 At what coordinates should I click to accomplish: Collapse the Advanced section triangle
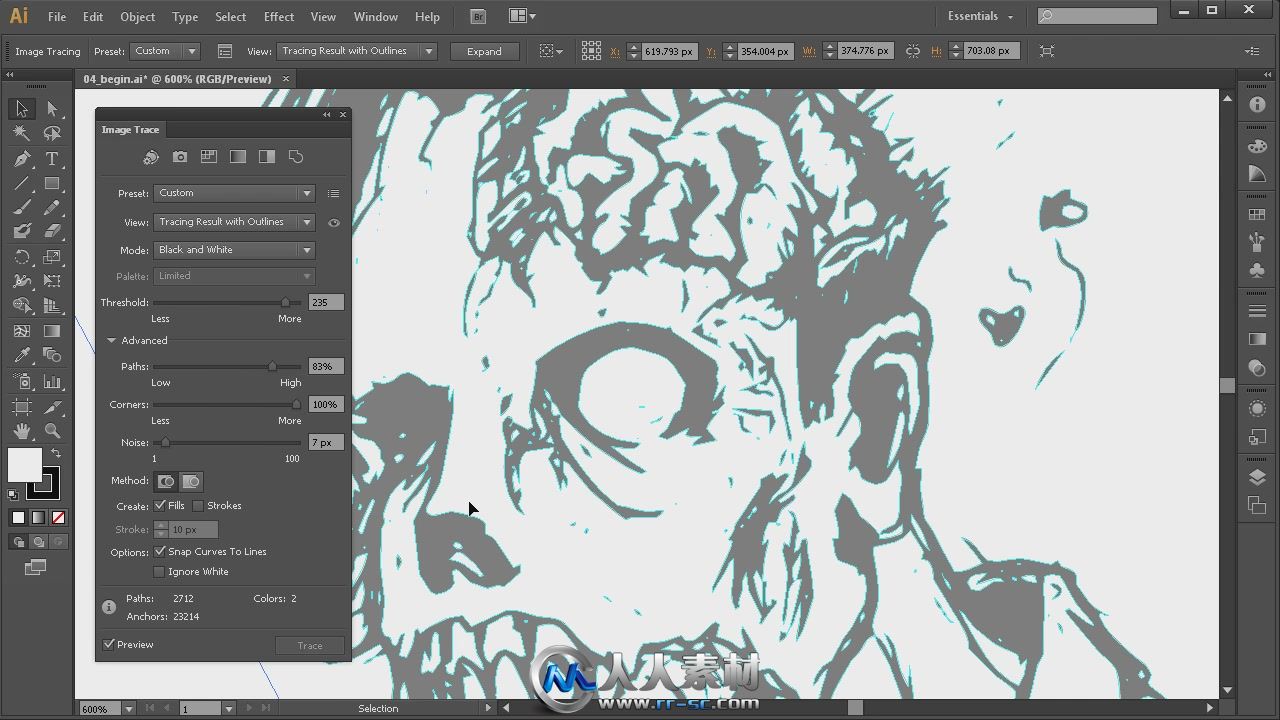[x=112, y=341]
